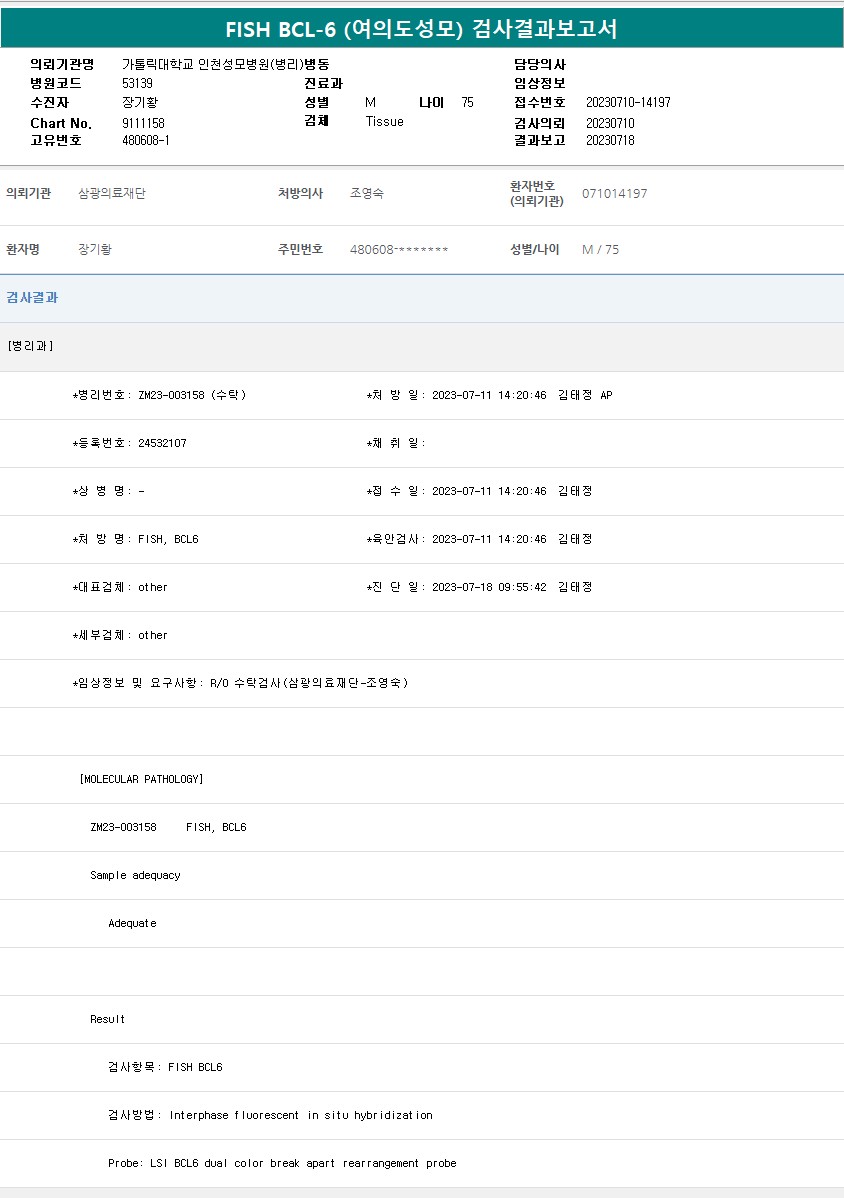The image size is (844, 1198).
Task: Click the Adequate sample result text
Action: pyautogui.click(x=132, y=923)
